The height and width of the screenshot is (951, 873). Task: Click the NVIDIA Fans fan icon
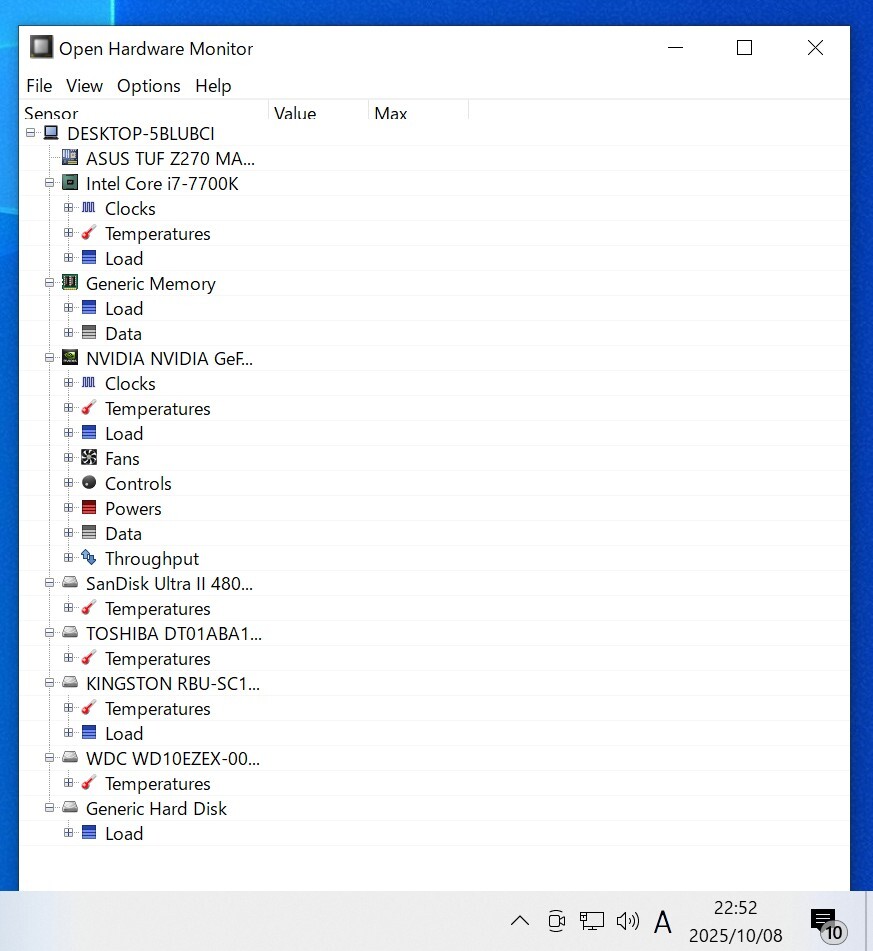coord(89,458)
